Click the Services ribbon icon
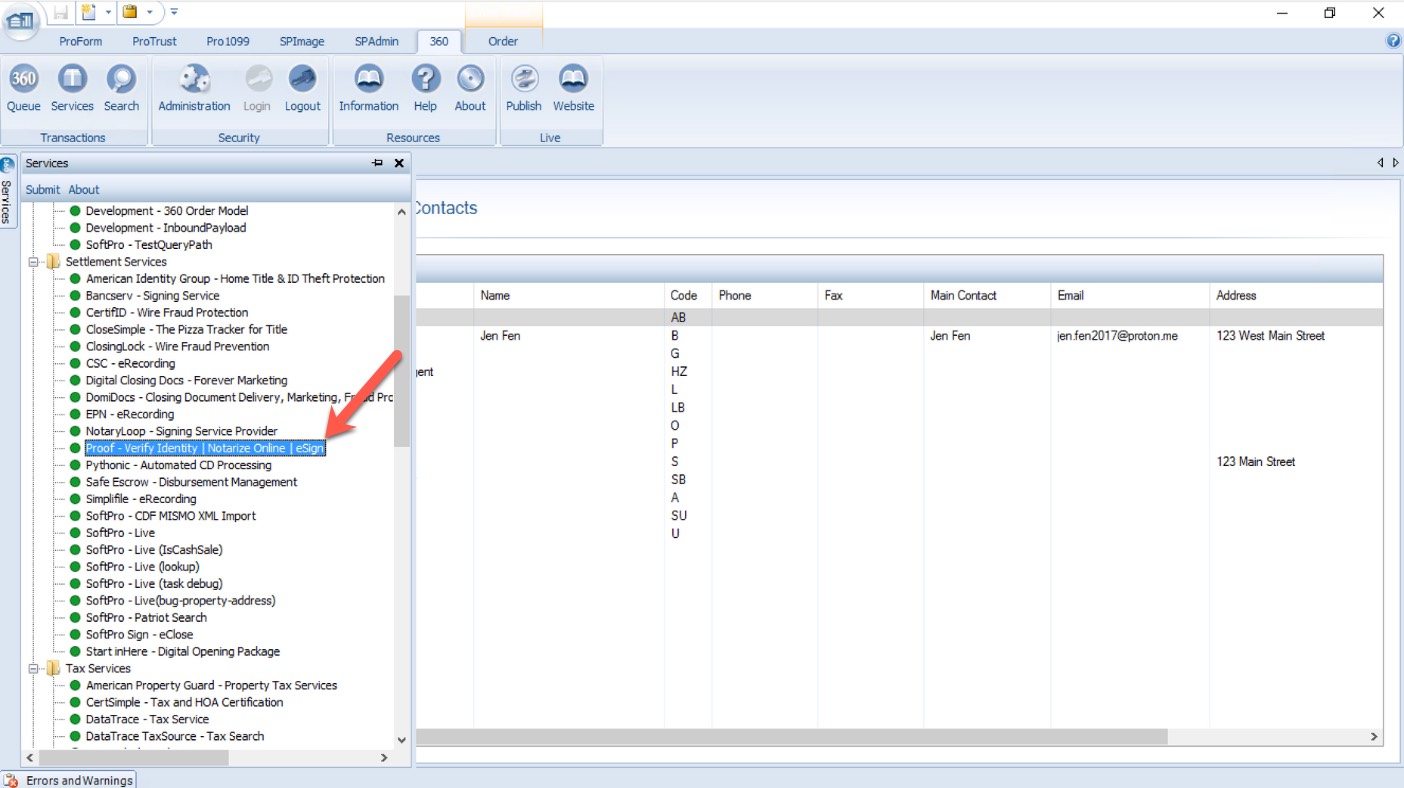Screen dimensions: 1404x788 coord(72,89)
